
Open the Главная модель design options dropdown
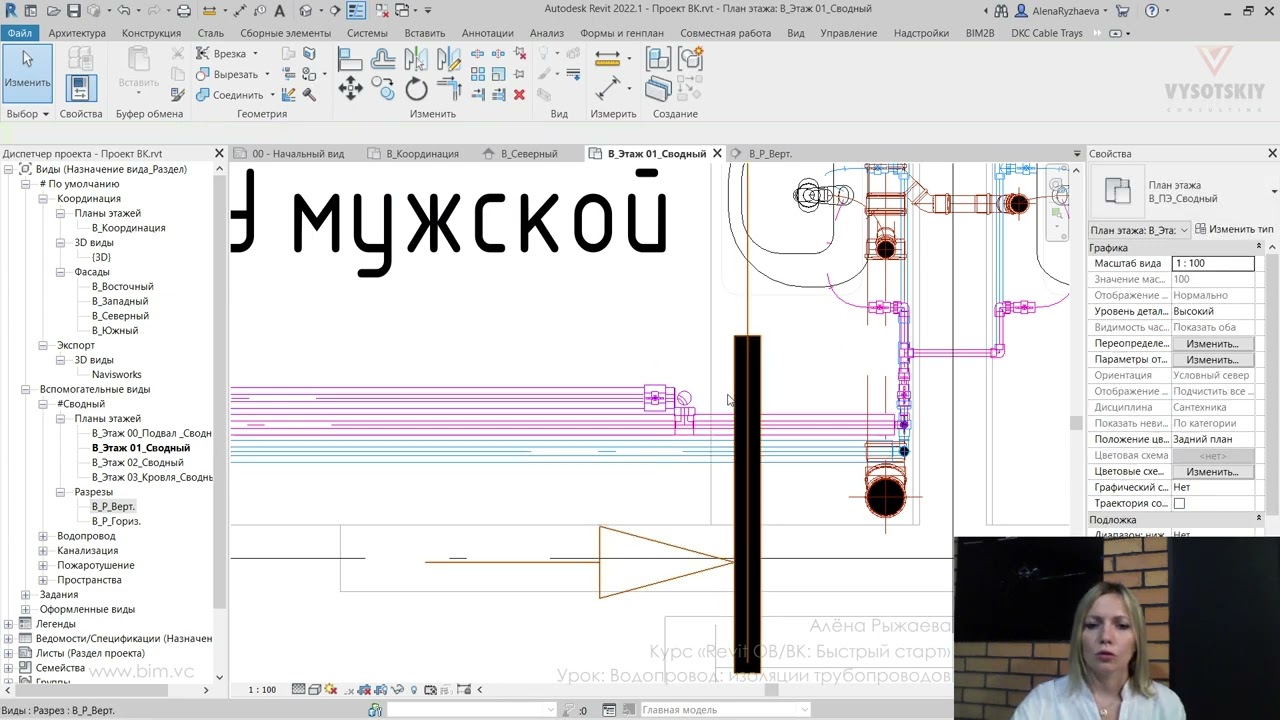point(725,710)
